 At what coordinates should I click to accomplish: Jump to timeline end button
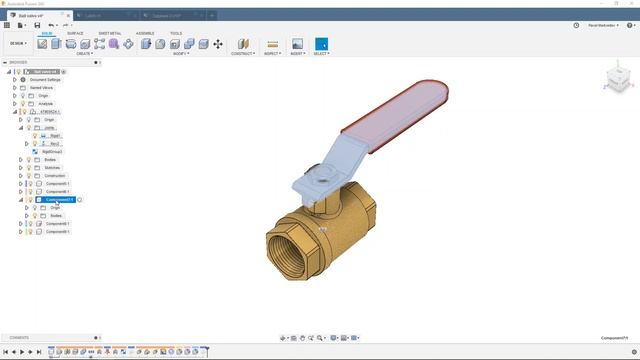click(39, 352)
